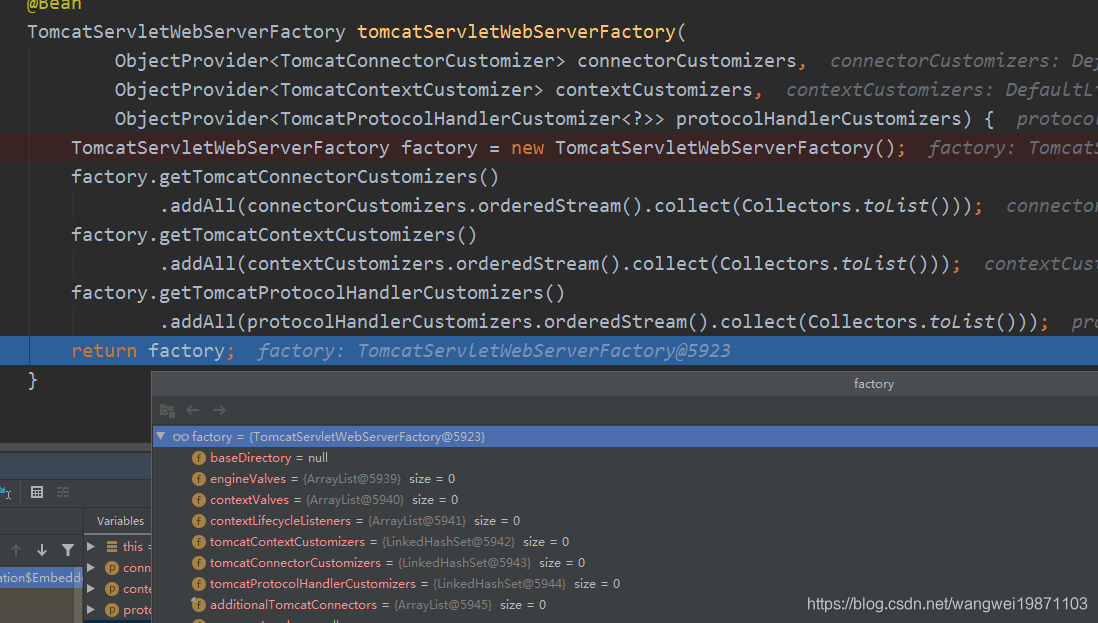The image size is (1098, 623).
Task: Collapse the factory node in the inspector popup
Action: (160, 436)
